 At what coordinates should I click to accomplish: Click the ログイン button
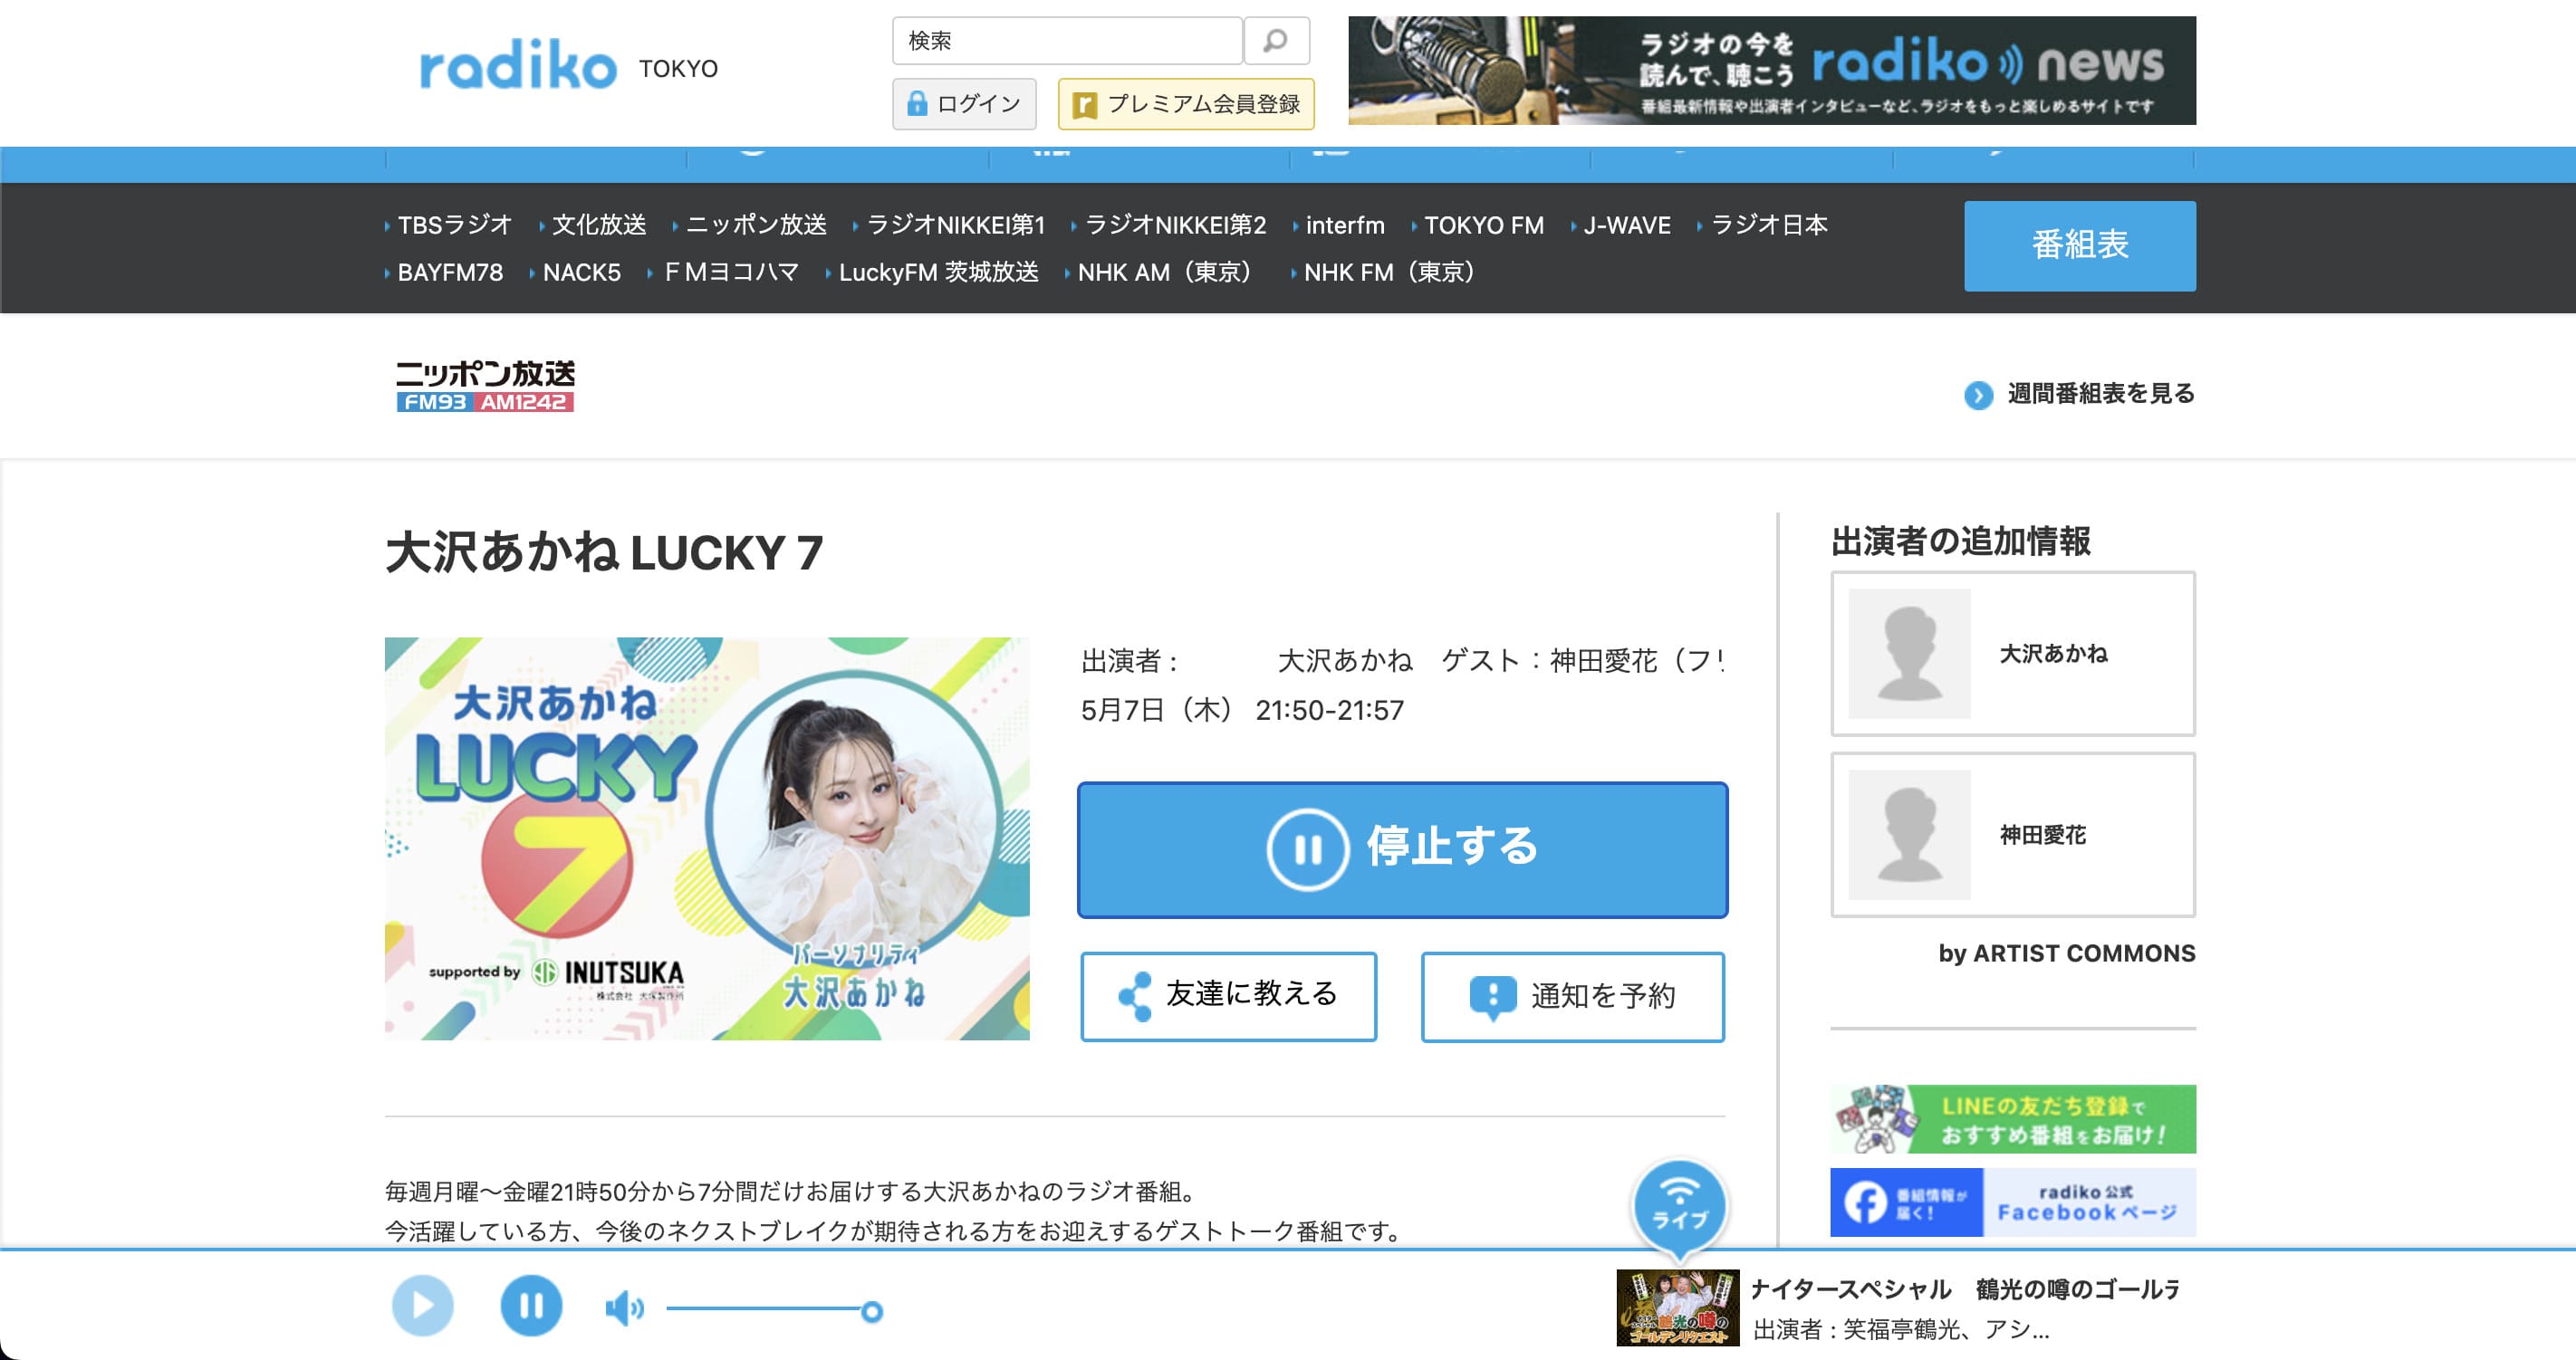coord(964,104)
